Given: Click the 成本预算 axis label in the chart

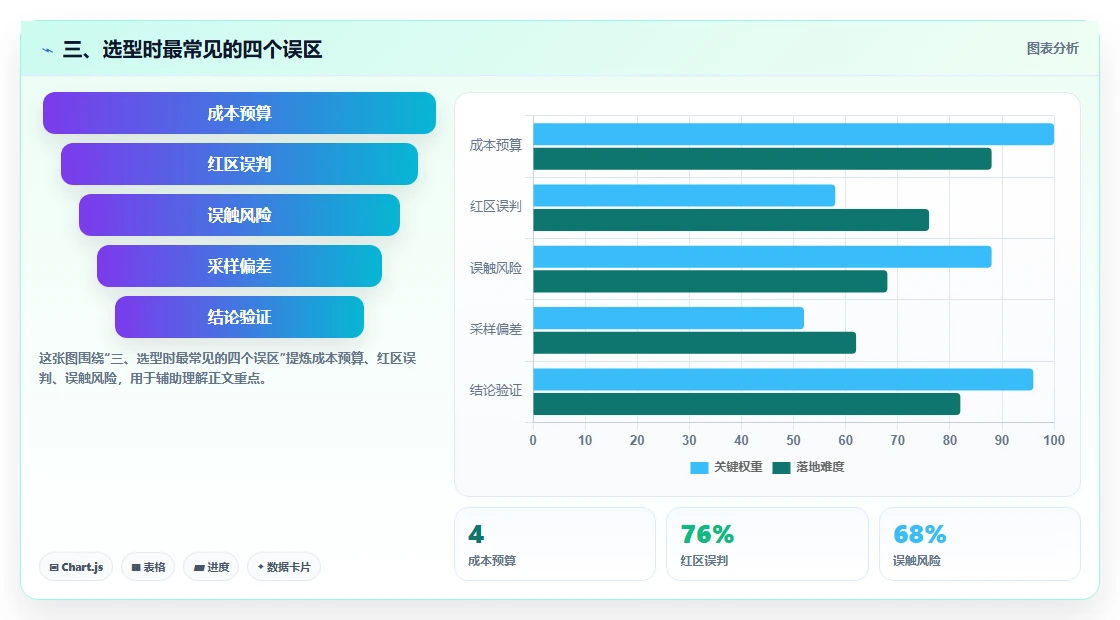Looking at the screenshot, I should 496,146.
